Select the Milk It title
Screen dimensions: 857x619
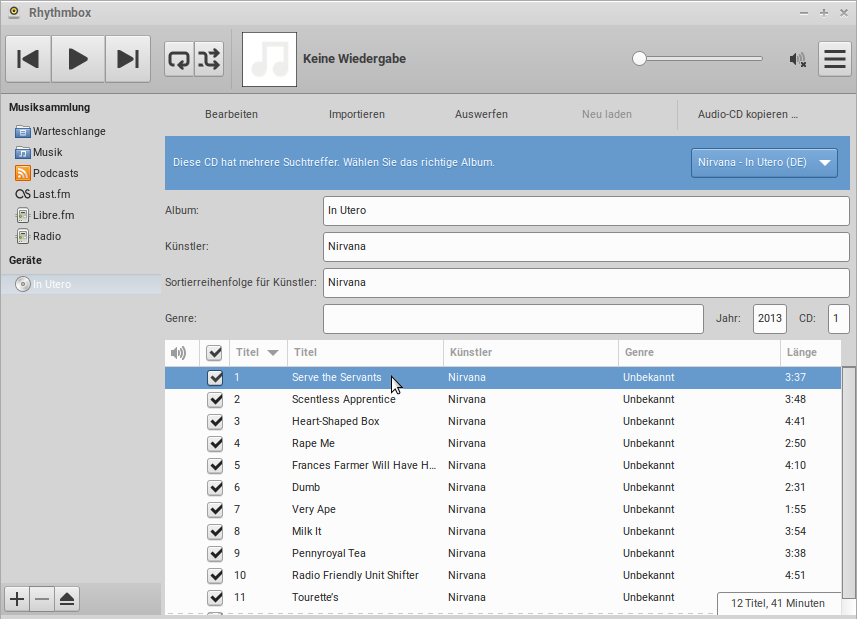(307, 531)
